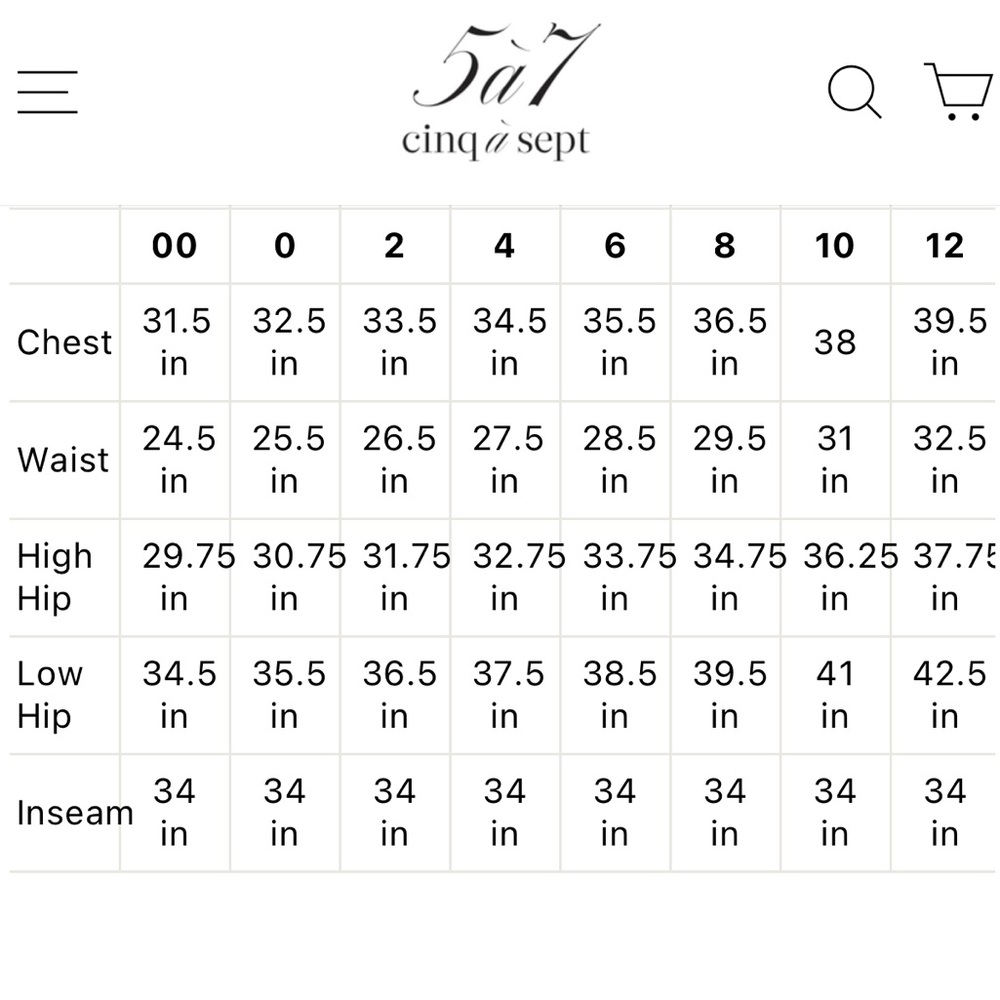Viewport: 1000px width, 1000px height.
Task: Select the size 8 column header
Action: coord(725,246)
